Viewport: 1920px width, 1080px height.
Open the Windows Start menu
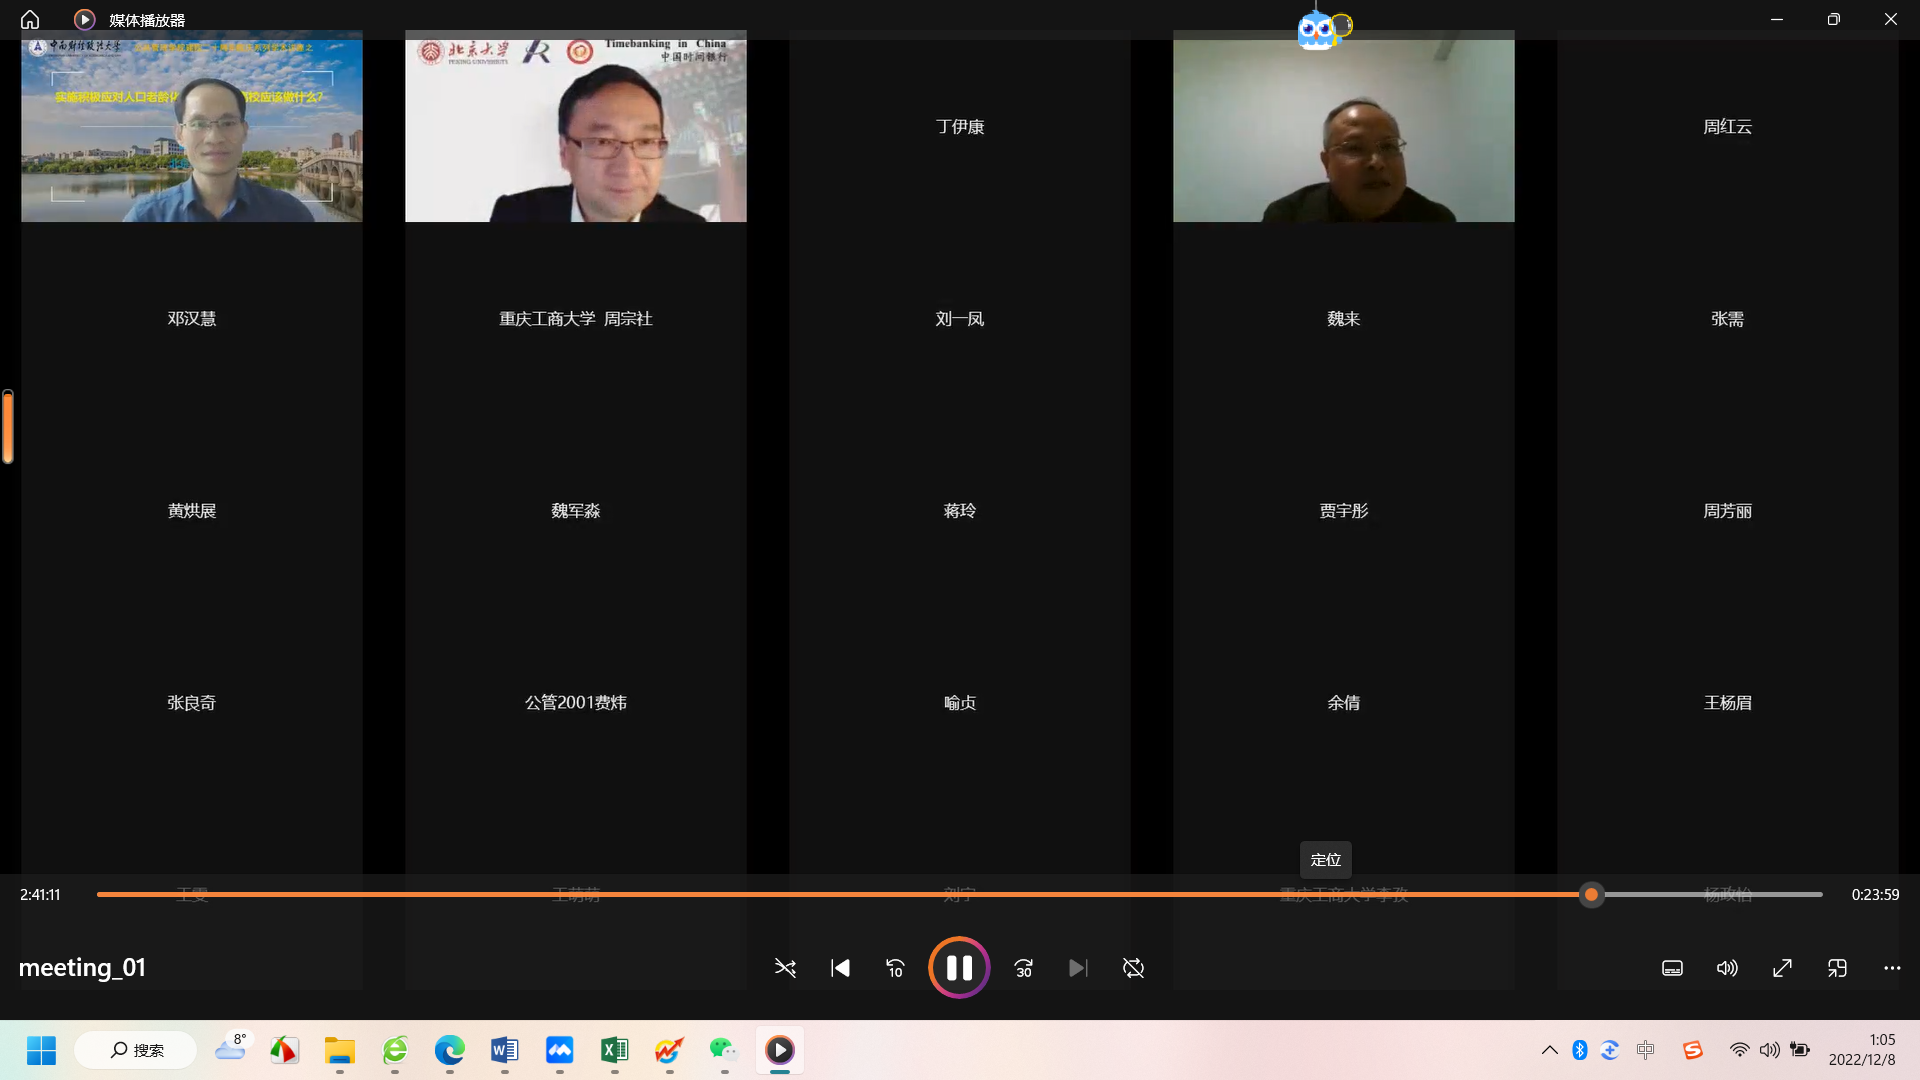41,1050
